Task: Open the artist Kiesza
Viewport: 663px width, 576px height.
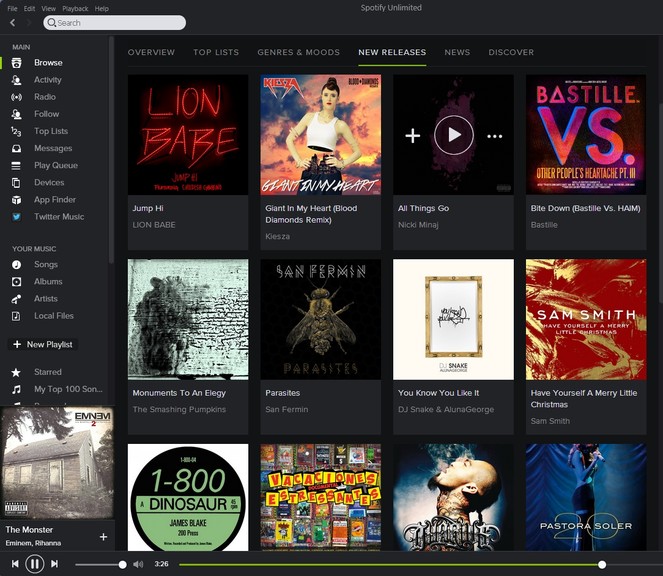Action: [277, 236]
